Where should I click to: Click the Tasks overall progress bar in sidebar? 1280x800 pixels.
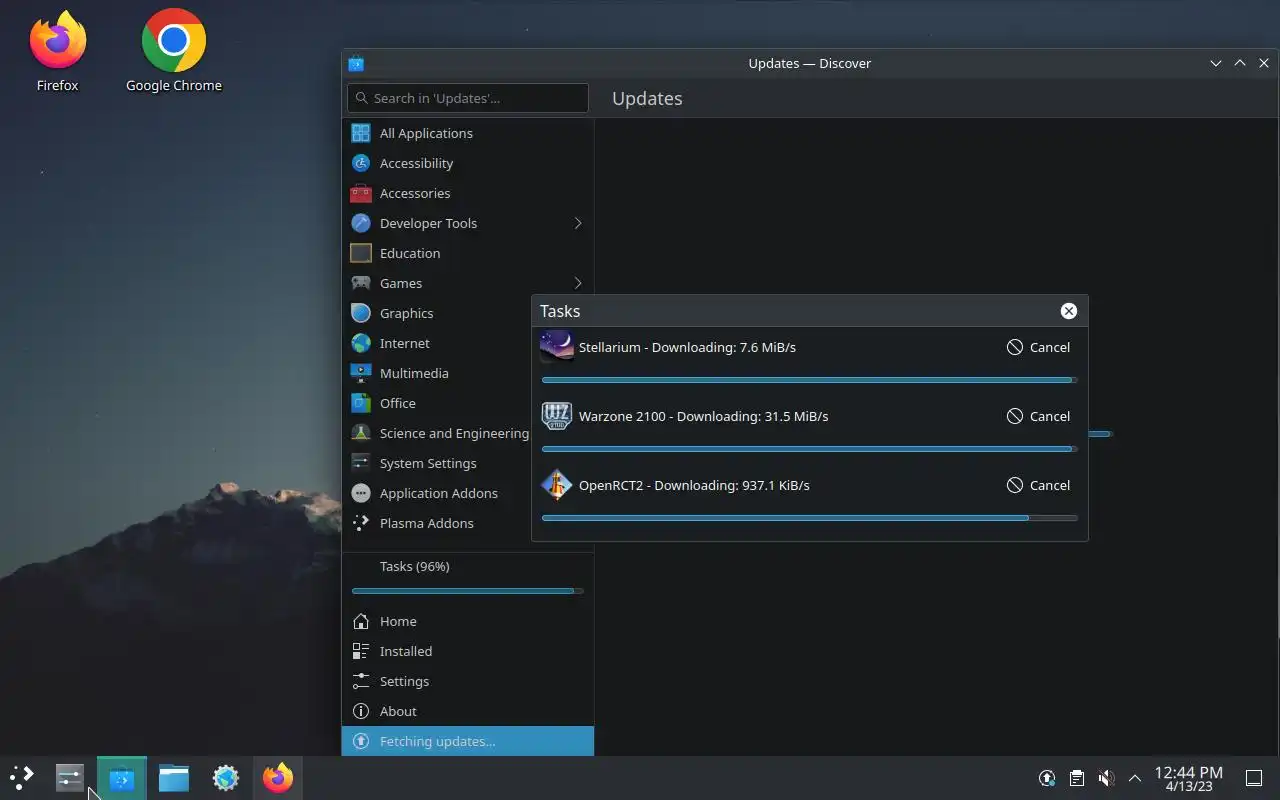[468, 591]
